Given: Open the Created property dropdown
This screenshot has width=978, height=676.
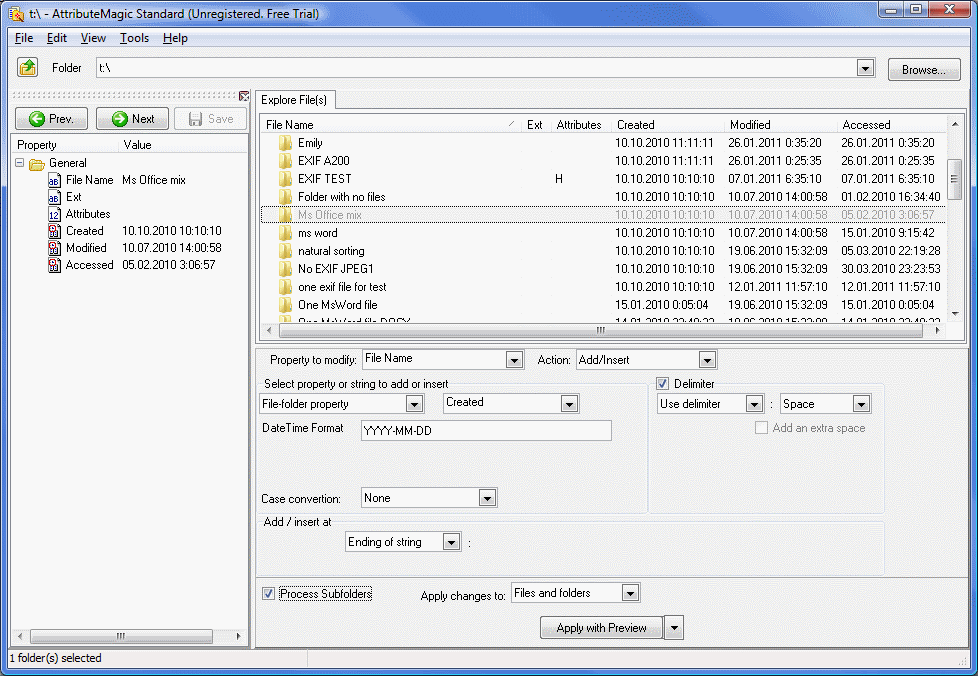Looking at the screenshot, I should (x=569, y=404).
